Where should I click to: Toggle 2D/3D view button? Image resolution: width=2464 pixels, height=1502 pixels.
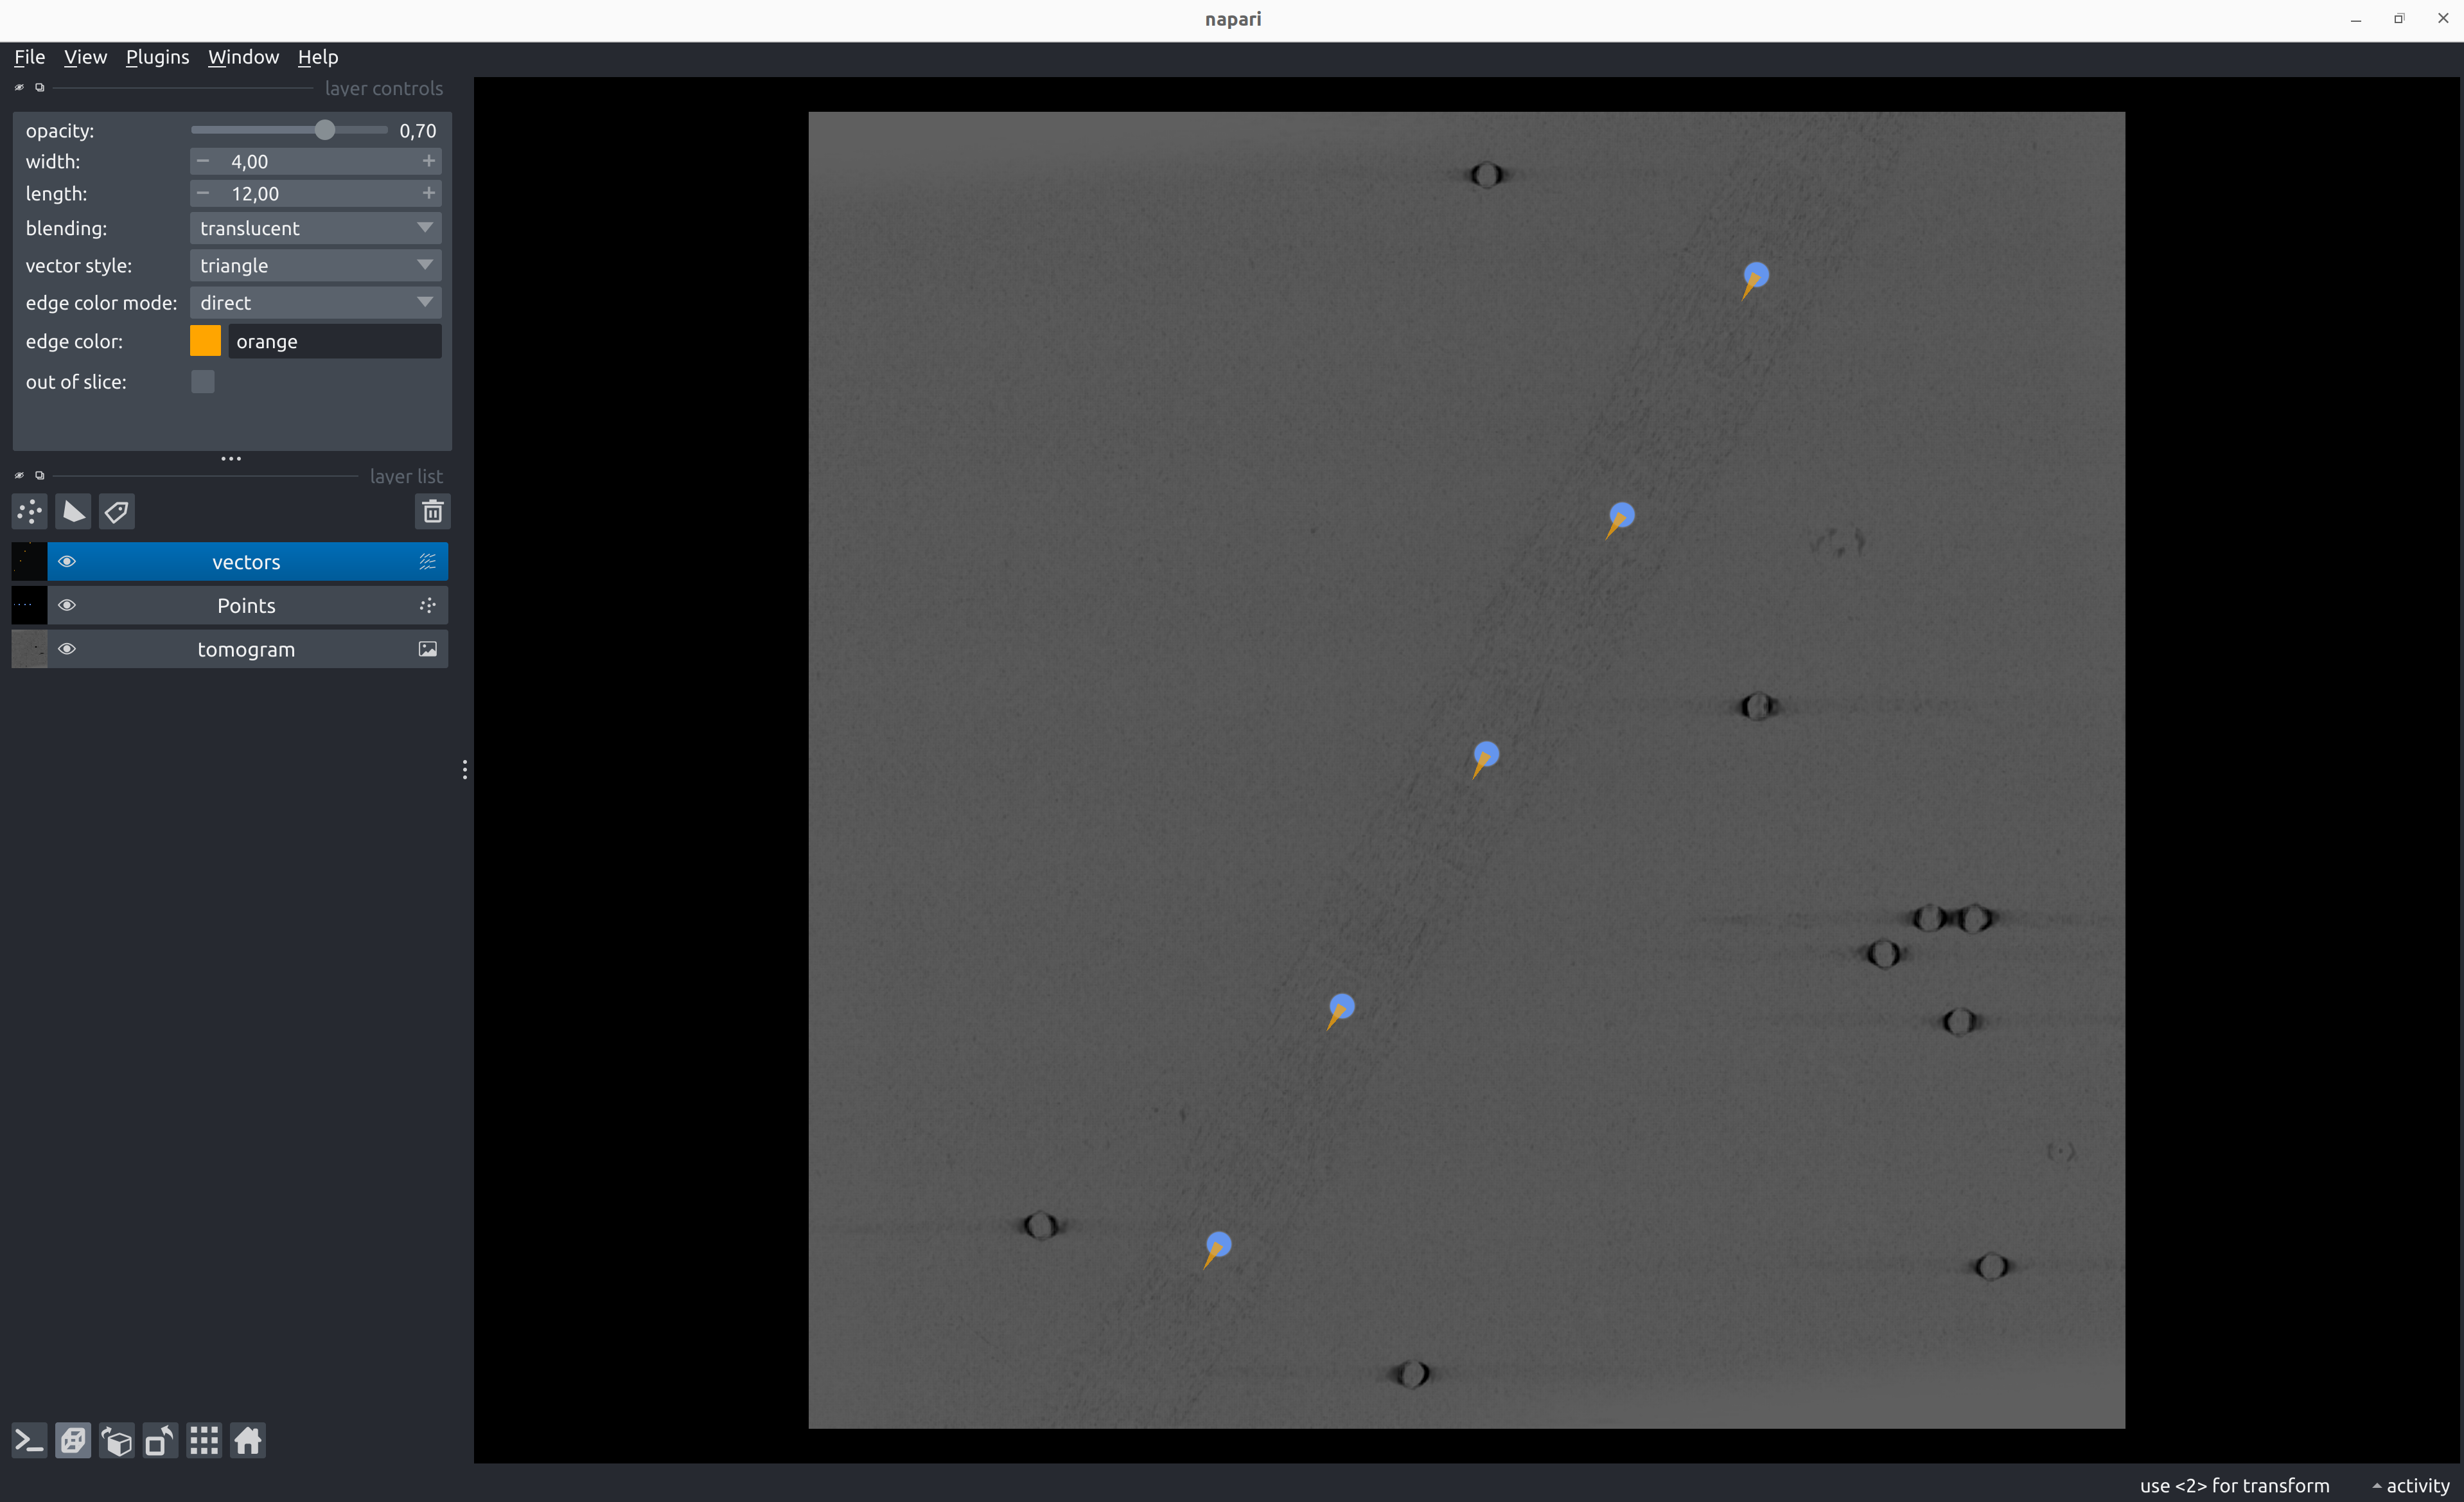(x=73, y=1441)
